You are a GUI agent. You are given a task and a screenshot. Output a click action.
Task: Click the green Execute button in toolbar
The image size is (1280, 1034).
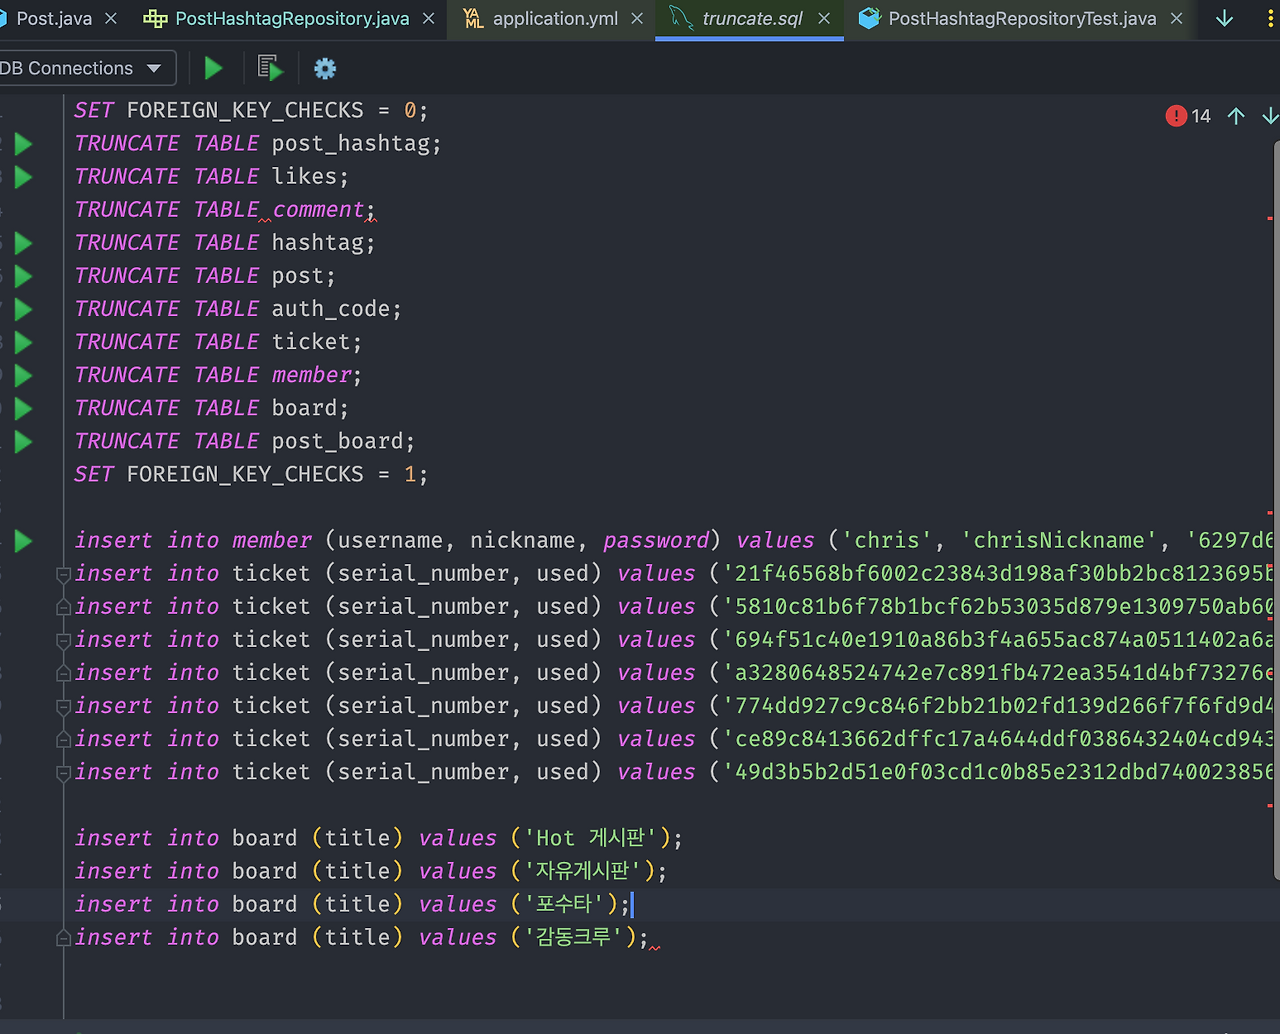click(213, 68)
